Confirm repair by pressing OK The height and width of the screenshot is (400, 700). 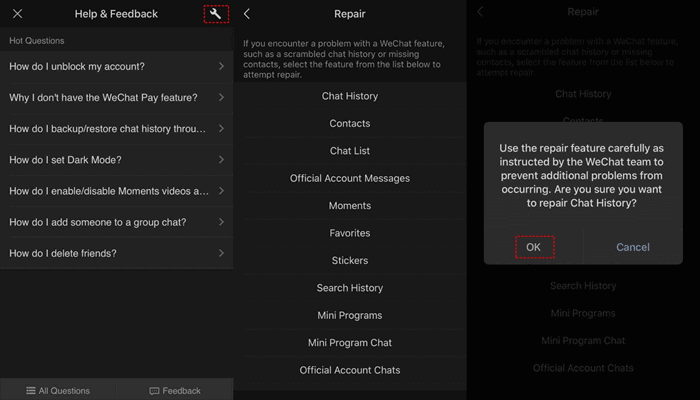tap(533, 247)
